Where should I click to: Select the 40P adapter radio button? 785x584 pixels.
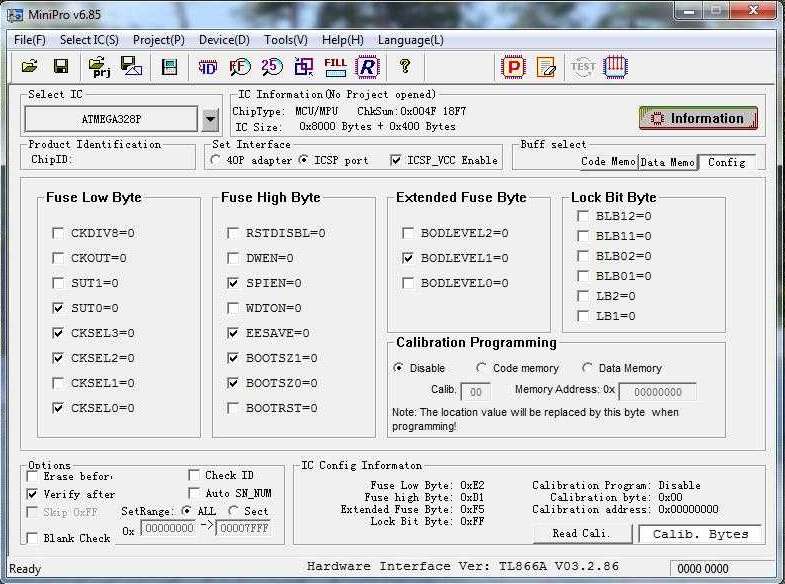tap(217, 160)
